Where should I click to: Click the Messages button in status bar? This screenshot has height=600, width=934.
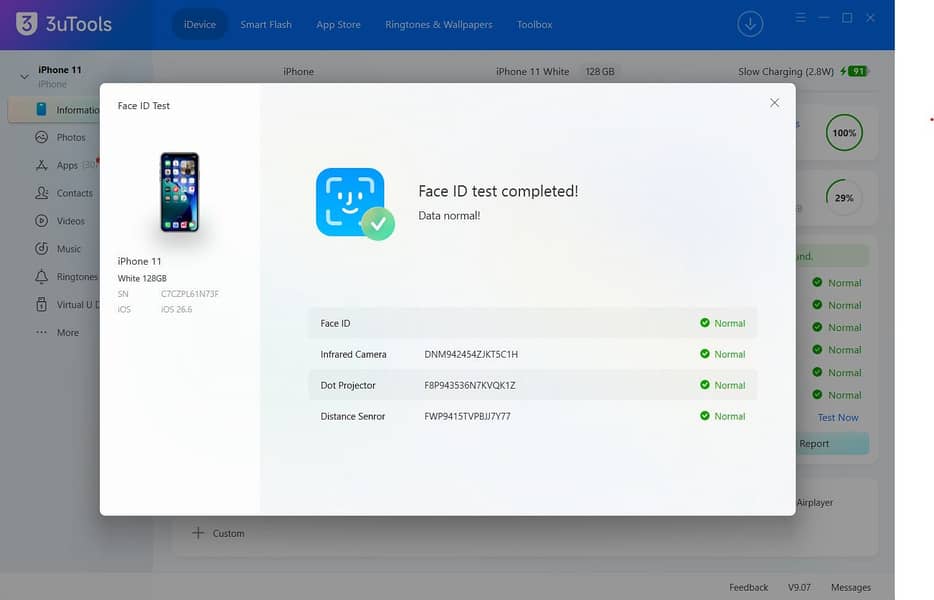pyautogui.click(x=851, y=587)
